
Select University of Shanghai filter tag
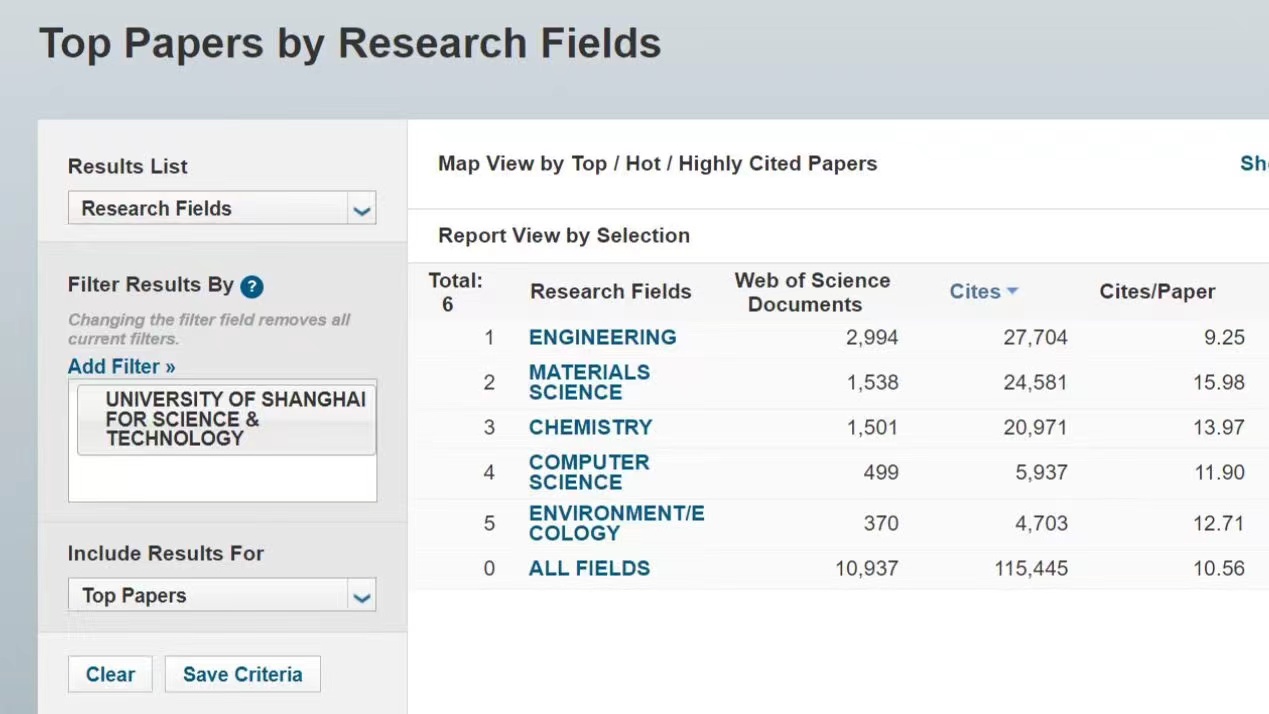[x=226, y=419]
